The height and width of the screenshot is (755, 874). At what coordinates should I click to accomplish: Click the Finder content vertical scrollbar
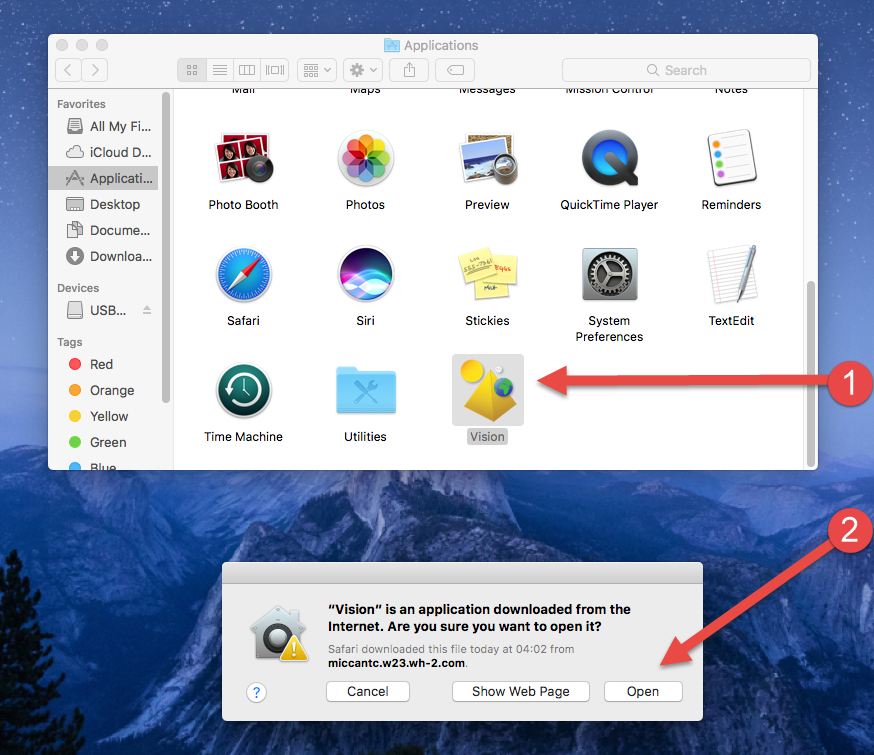pyautogui.click(x=810, y=373)
